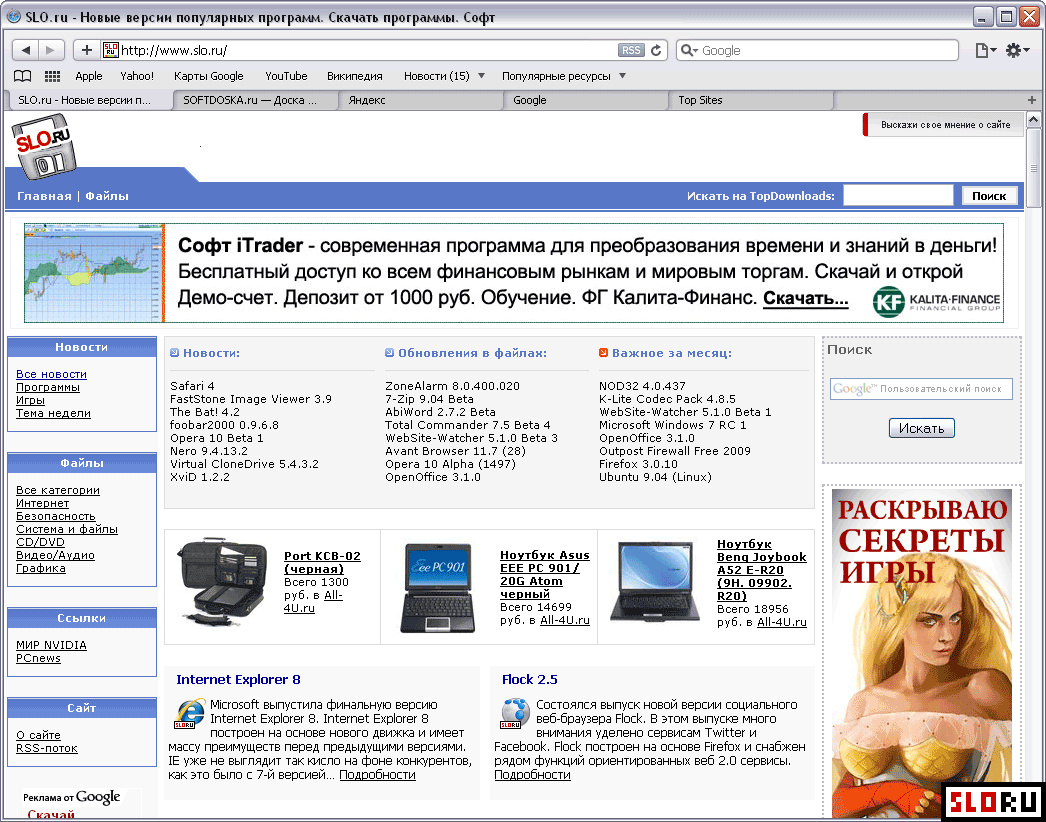Open the Internet Explorer 8 article title
Screen dimensions: 1046x822
238,679
